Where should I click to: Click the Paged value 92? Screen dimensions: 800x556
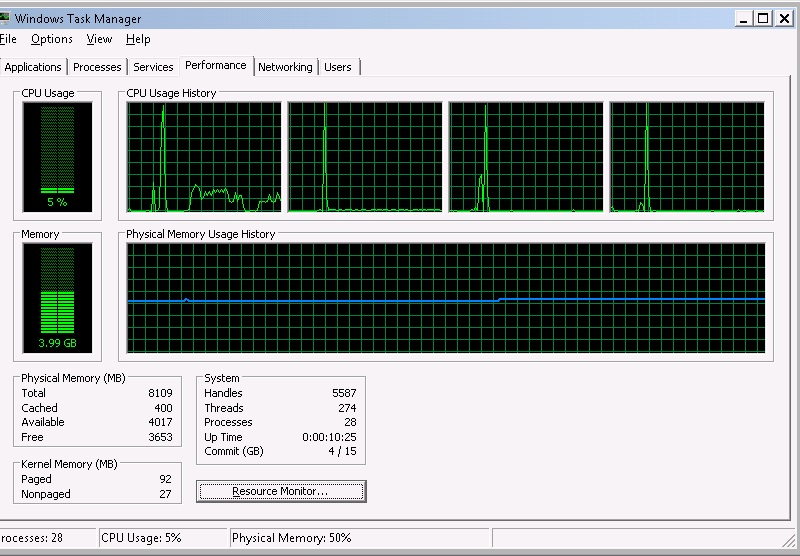point(165,479)
